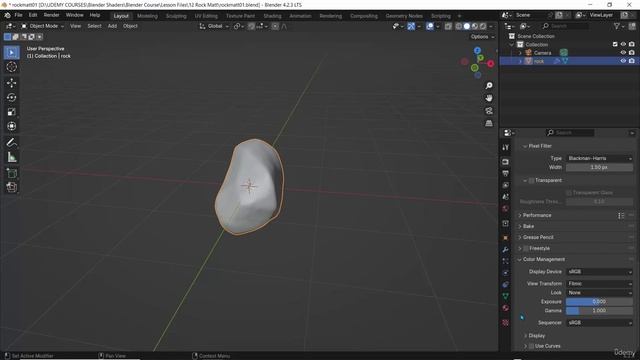Hide the rock object in viewport

tap(623, 61)
